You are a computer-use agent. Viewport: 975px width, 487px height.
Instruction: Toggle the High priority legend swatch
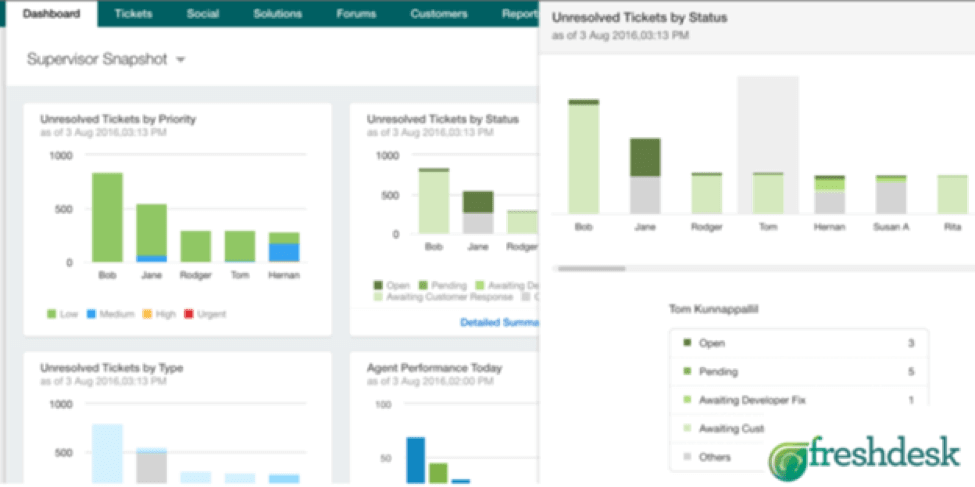coord(147,314)
